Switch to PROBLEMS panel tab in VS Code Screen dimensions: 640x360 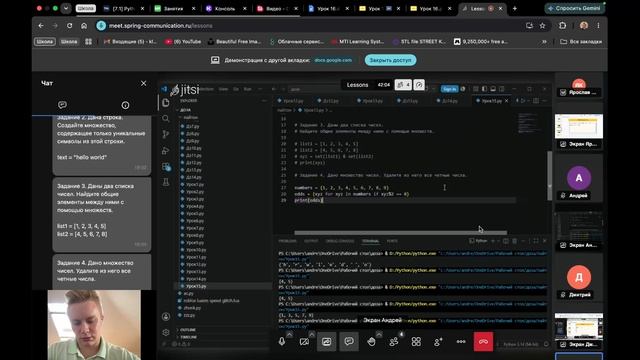[x=287, y=241]
